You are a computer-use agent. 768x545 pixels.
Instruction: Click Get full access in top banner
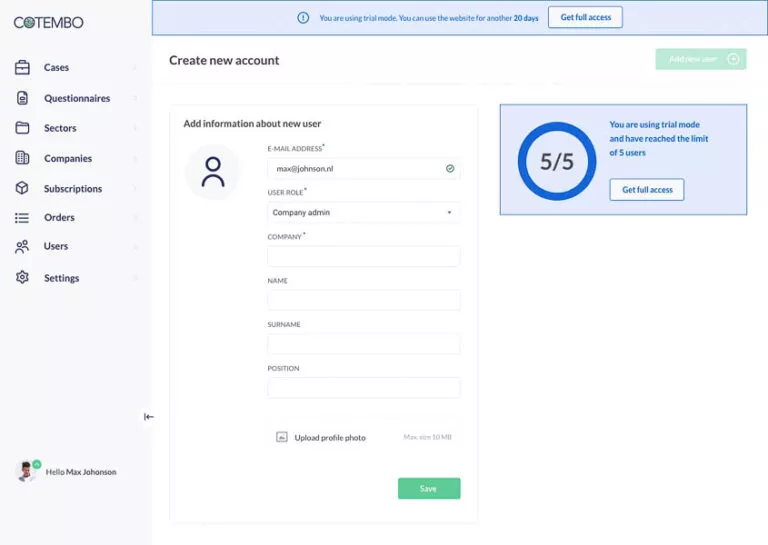point(585,17)
